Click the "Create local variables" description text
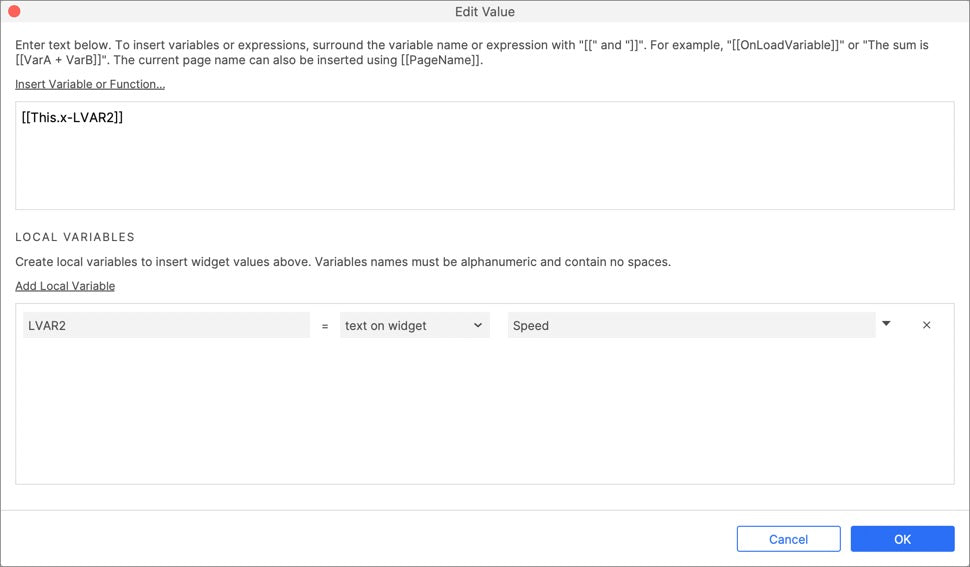Viewport: 970px width, 567px height. point(343,262)
